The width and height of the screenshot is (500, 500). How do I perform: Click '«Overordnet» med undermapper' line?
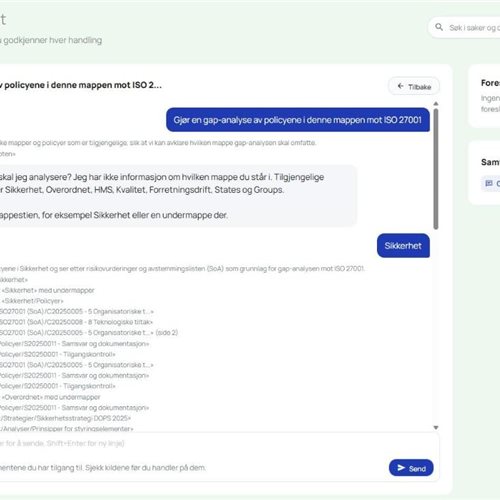[51, 397]
